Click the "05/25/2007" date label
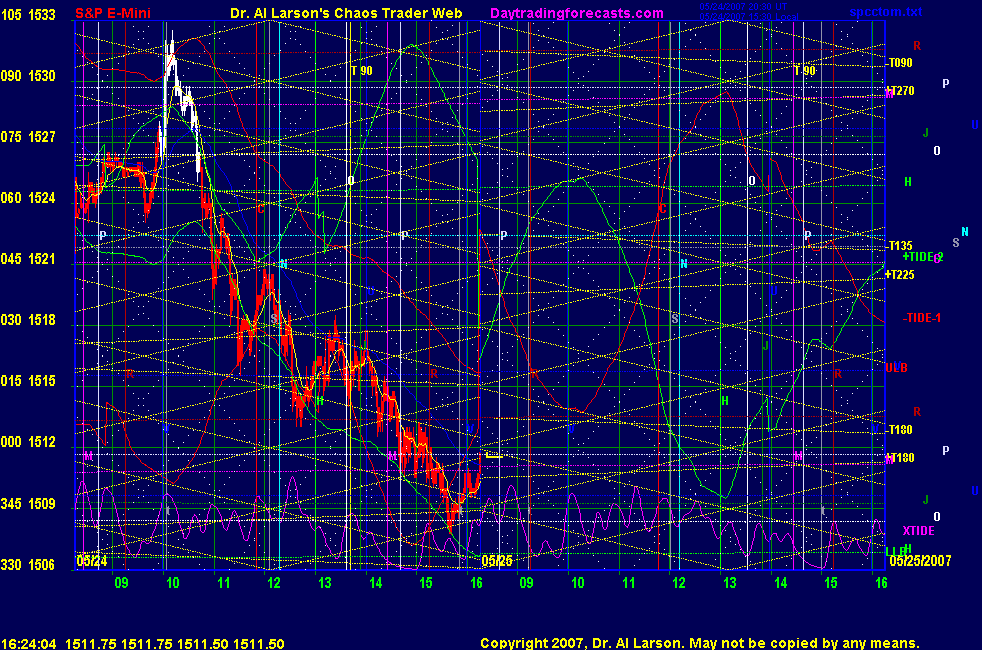Image resolution: width=982 pixels, height=650 pixels. point(920,560)
